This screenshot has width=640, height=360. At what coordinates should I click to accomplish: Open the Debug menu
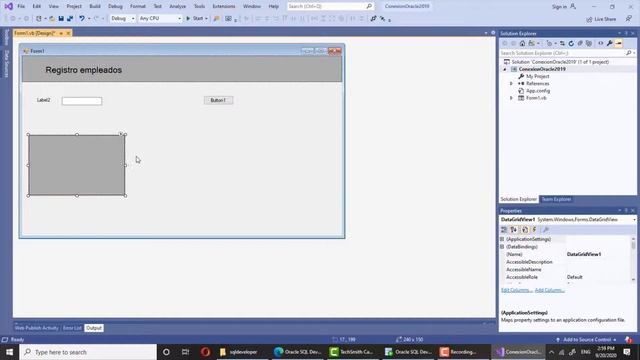(115, 7)
